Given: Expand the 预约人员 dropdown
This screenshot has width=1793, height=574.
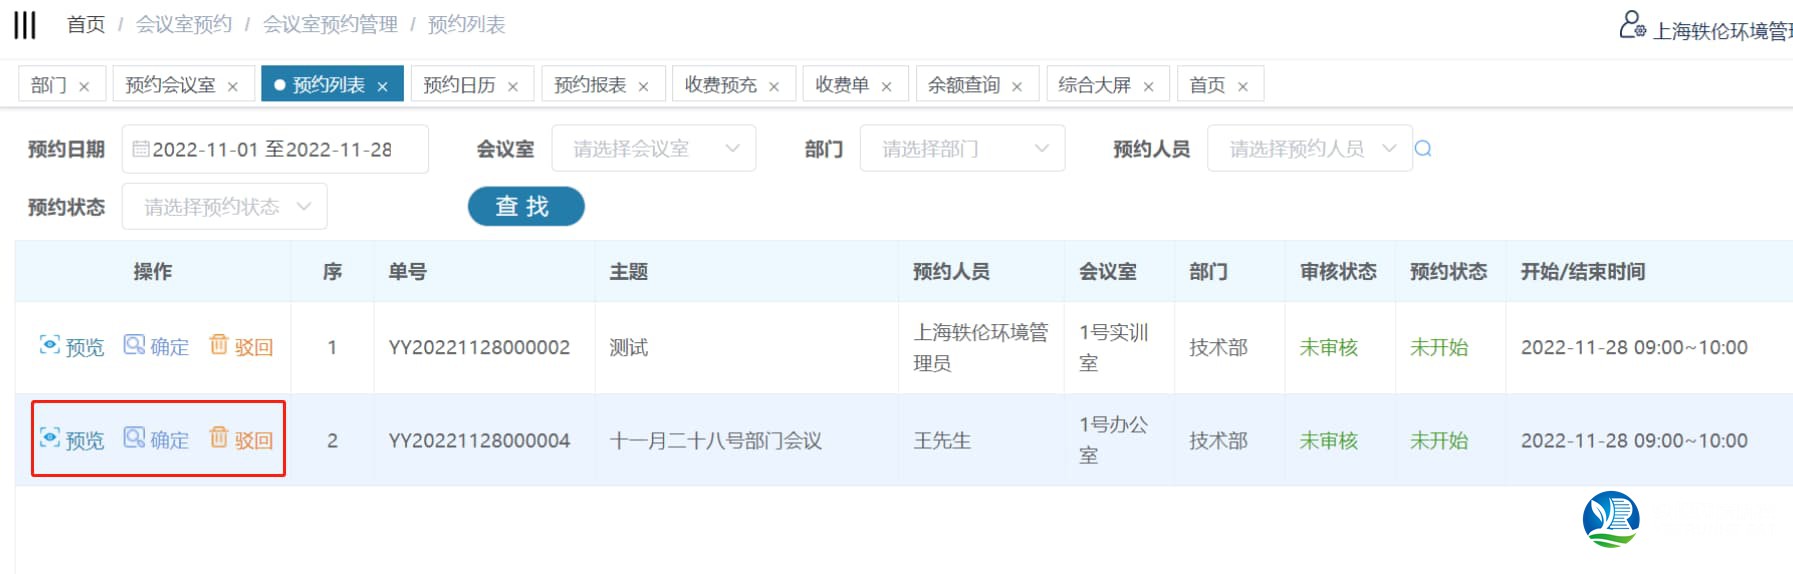Looking at the screenshot, I should pyautogui.click(x=1308, y=149).
